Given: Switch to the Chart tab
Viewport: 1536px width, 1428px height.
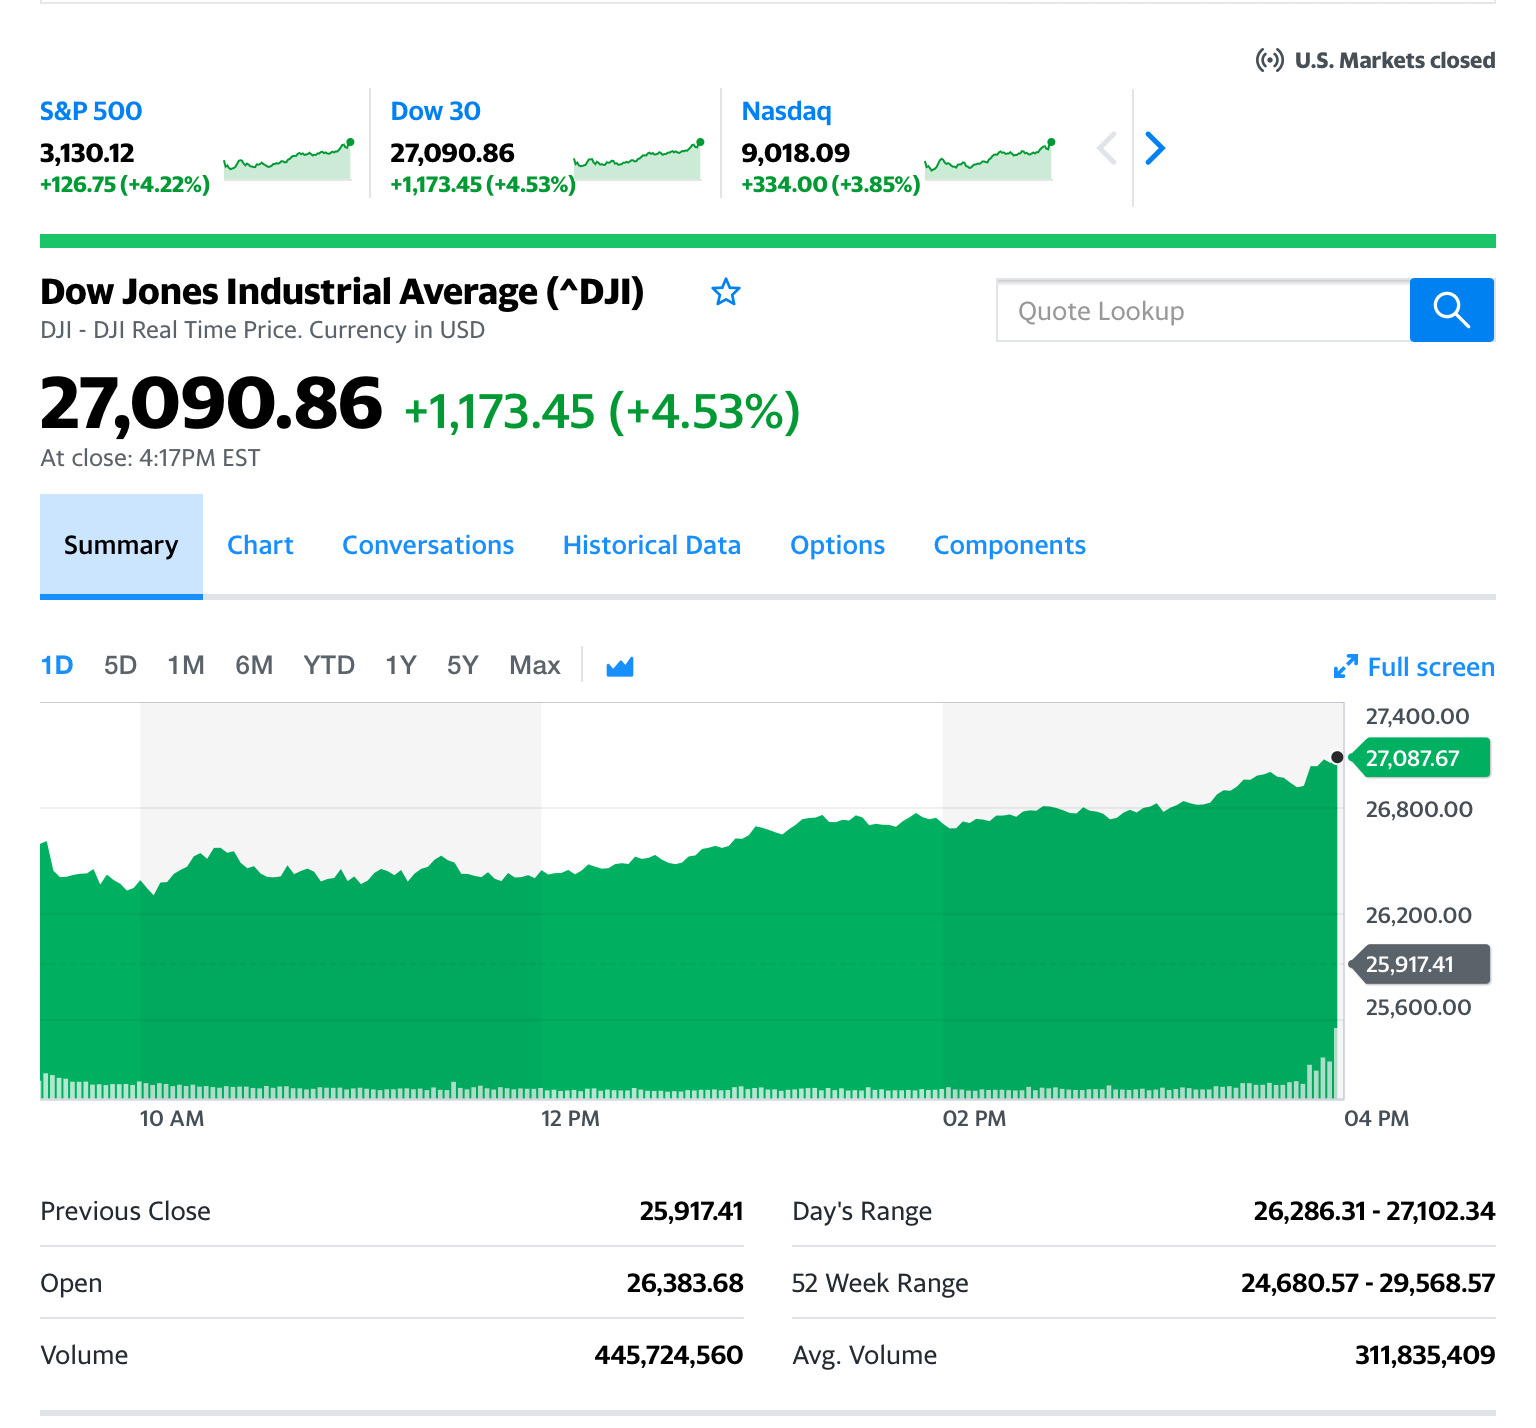Looking at the screenshot, I should pos(260,545).
